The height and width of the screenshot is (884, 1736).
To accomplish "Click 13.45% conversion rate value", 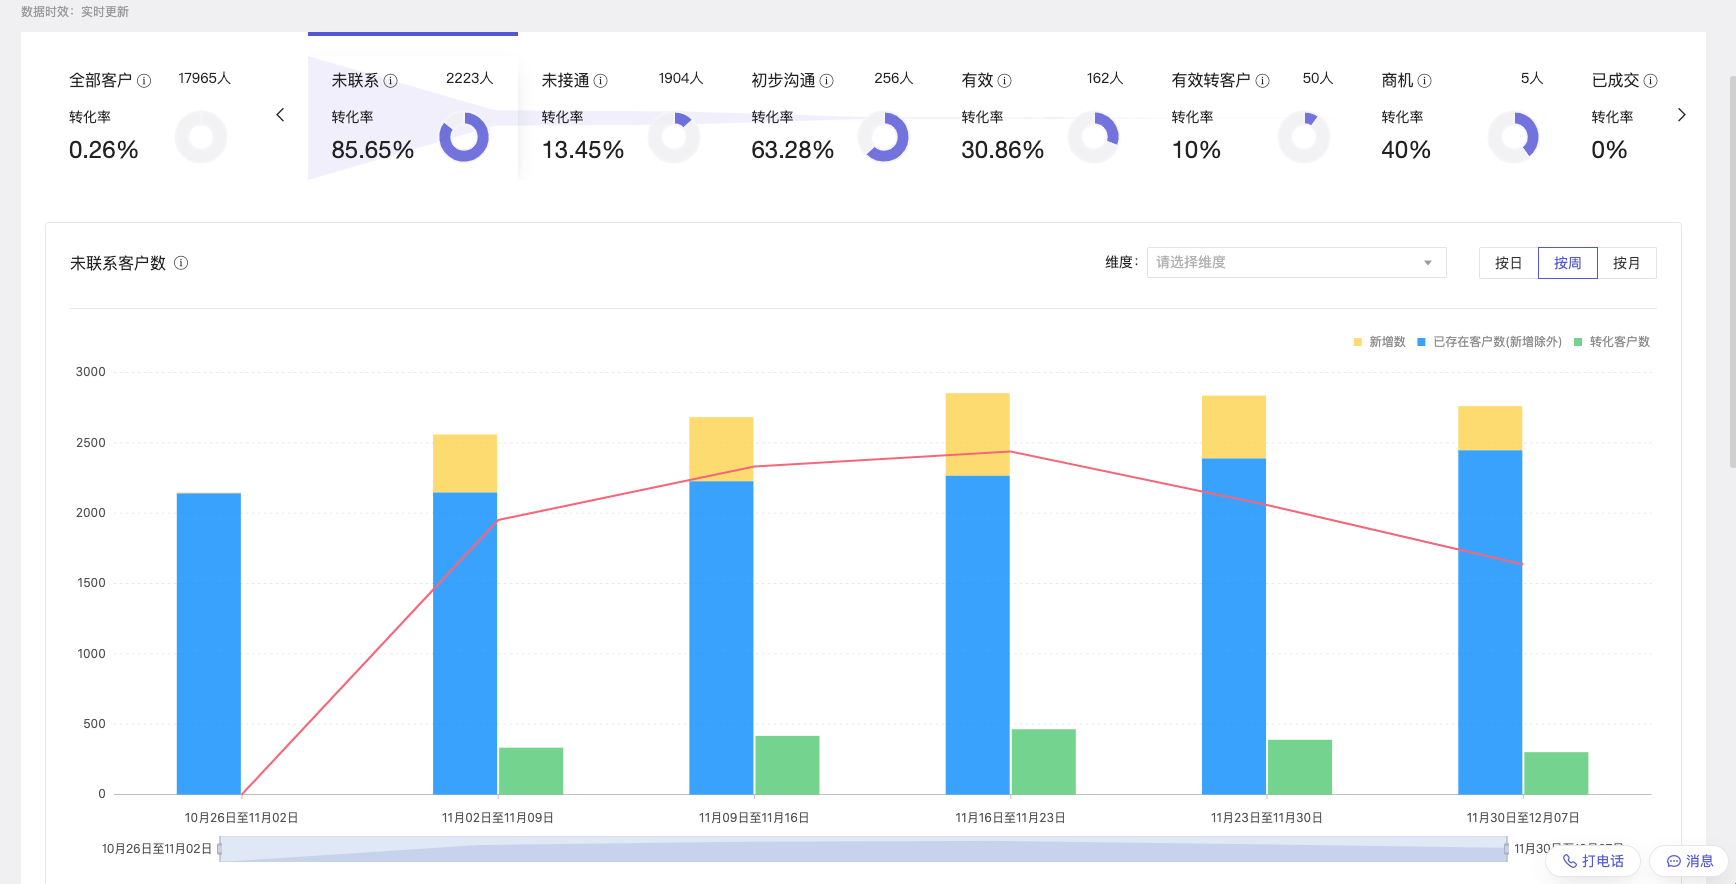I will (x=583, y=150).
